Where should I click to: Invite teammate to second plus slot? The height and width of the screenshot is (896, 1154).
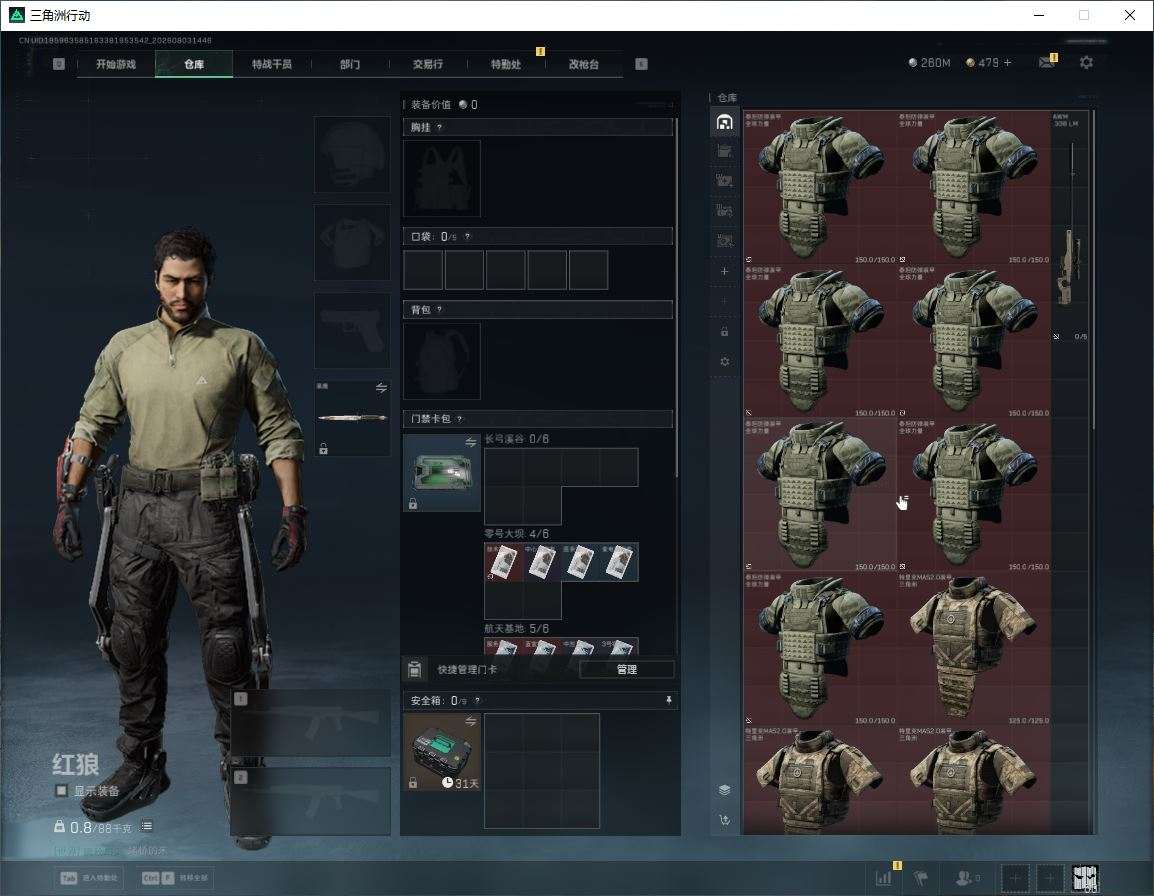click(1050, 878)
